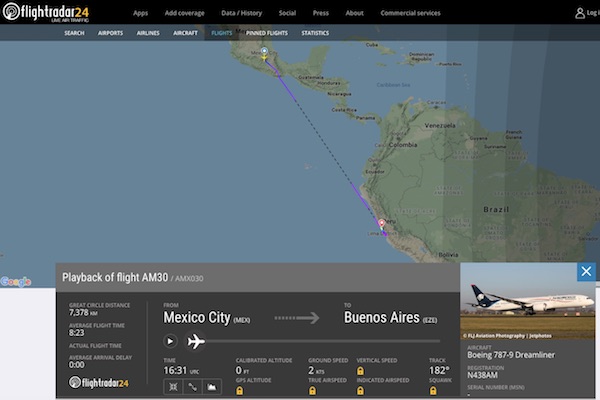Click the Flightradar24 logo in header
600x400 pixels.
[x=46, y=12]
